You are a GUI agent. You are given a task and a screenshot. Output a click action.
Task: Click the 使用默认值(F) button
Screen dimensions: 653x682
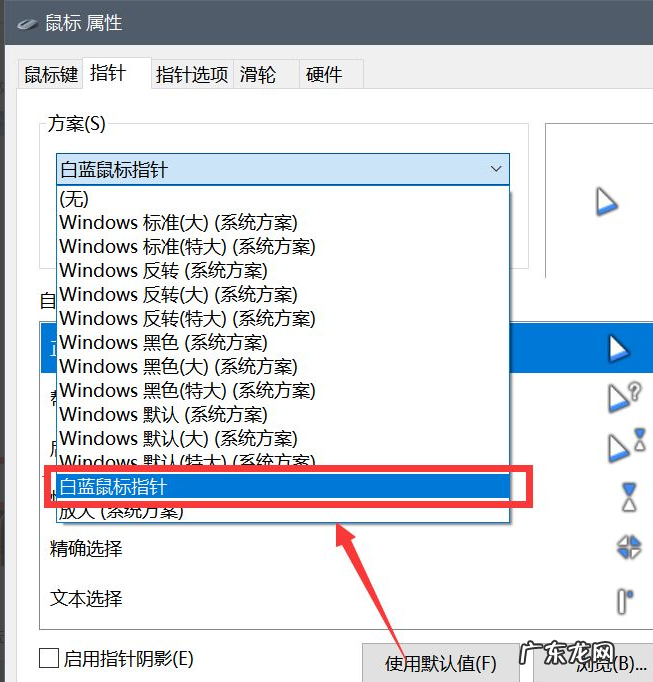pos(440,663)
